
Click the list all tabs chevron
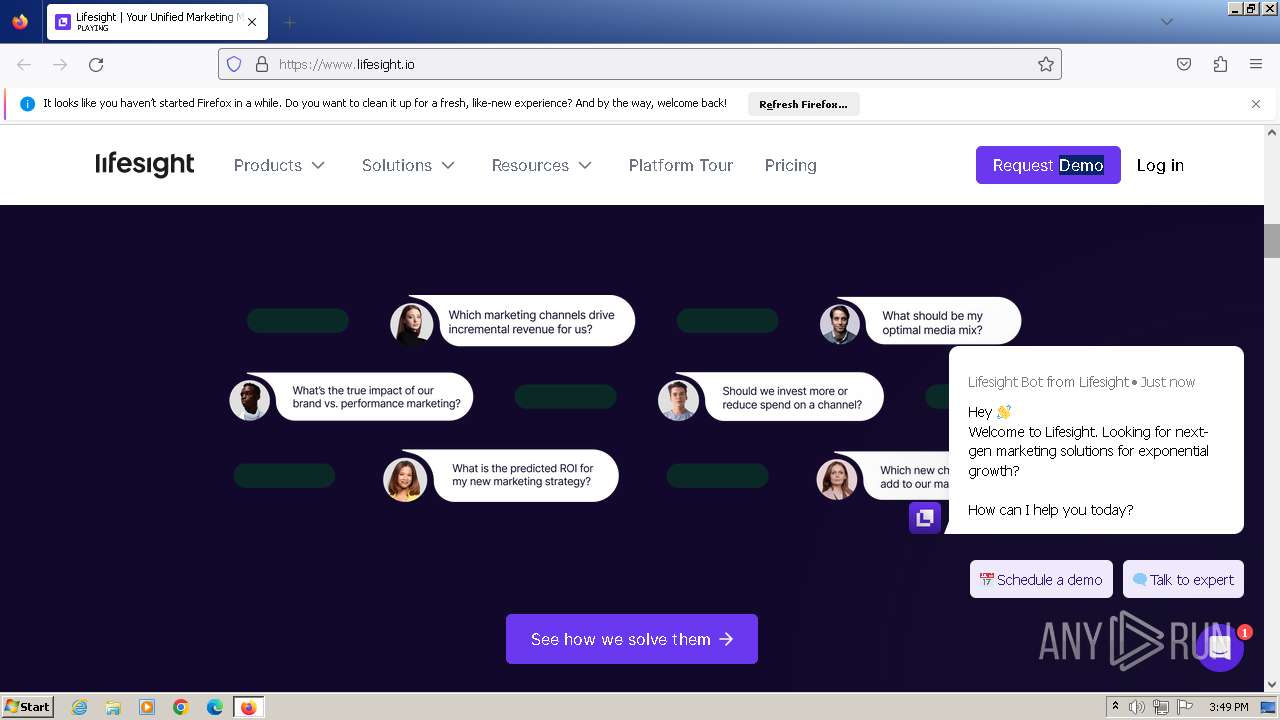tap(1166, 22)
